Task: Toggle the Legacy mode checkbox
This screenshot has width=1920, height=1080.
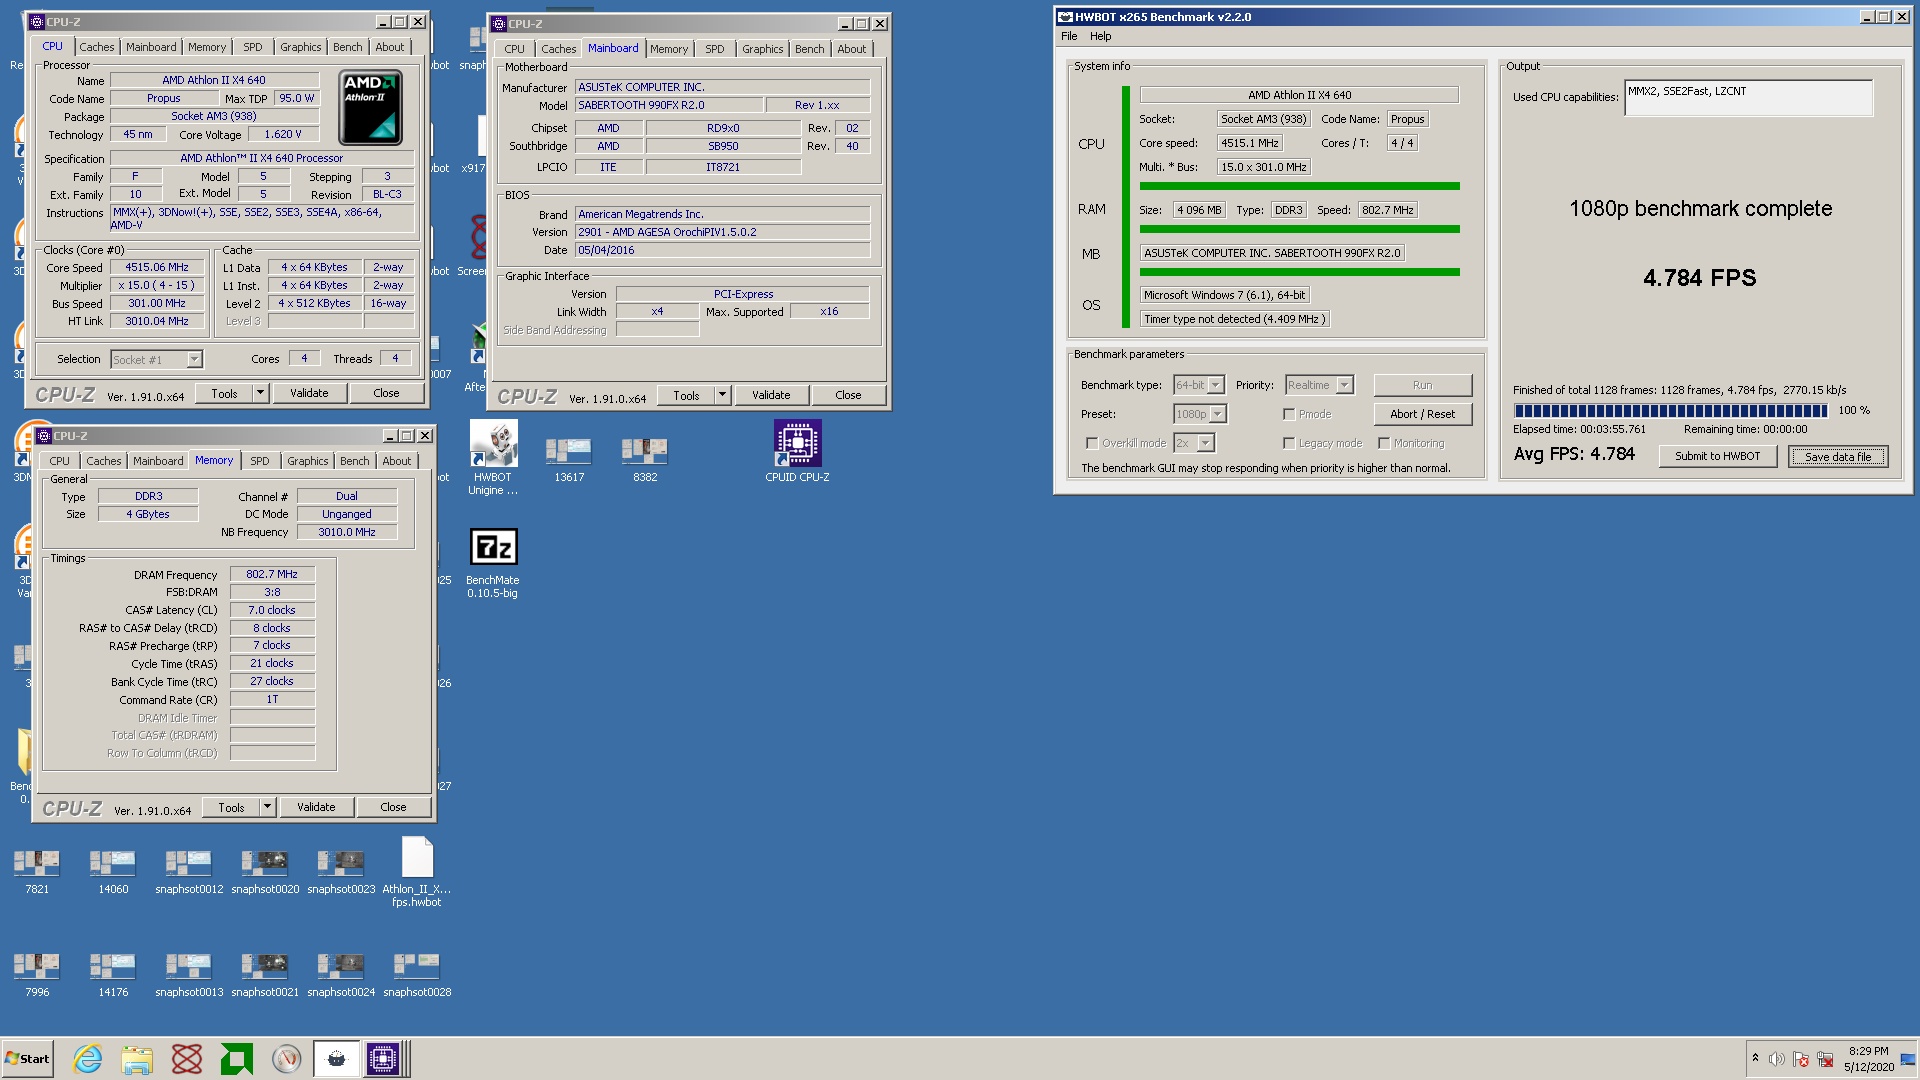Action: pyautogui.click(x=1289, y=443)
